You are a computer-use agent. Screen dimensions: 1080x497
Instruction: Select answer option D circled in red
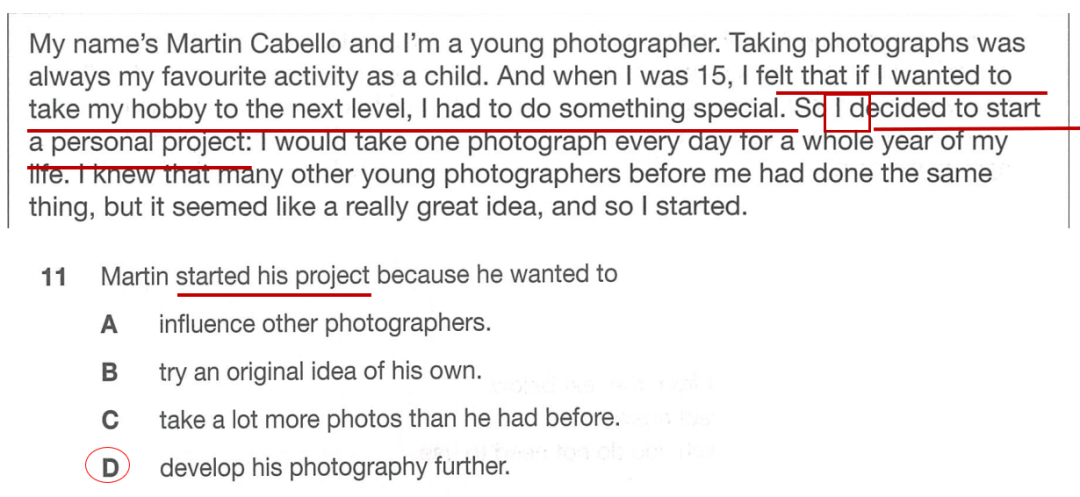(107, 468)
